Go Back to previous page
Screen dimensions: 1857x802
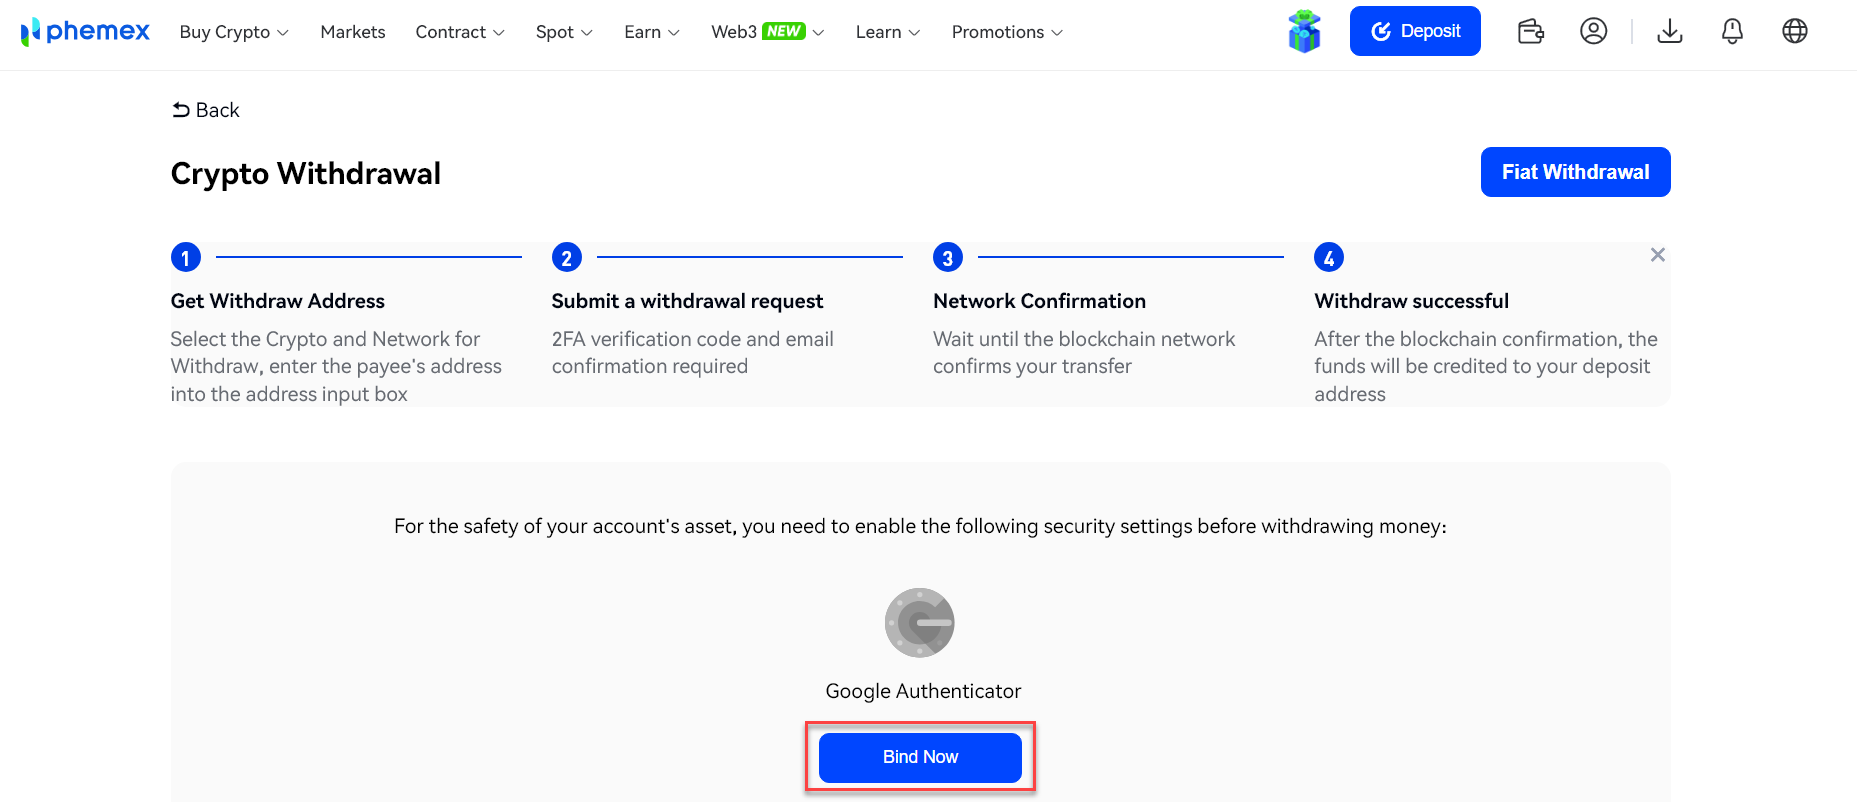(x=206, y=110)
